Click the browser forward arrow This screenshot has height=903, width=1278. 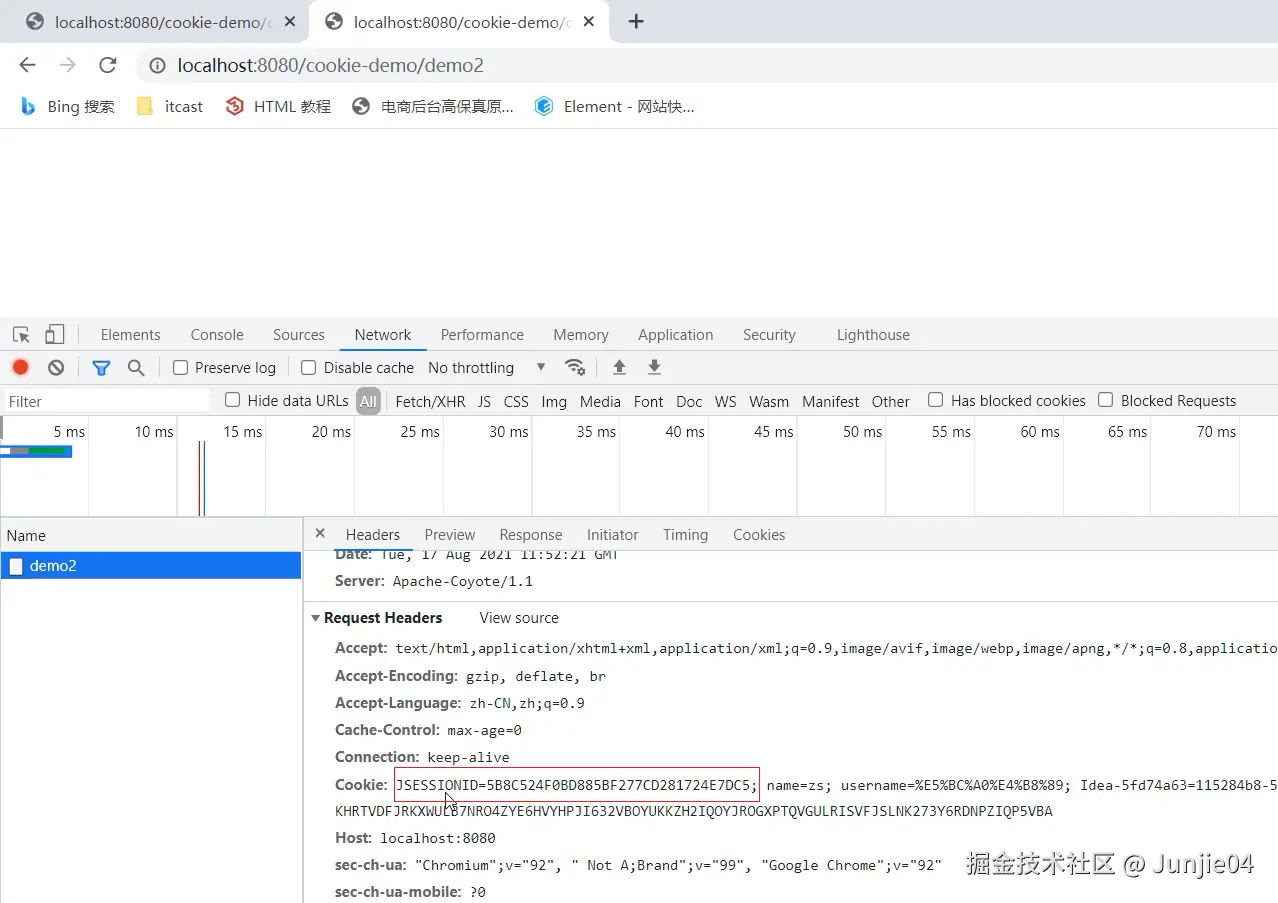(x=67, y=65)
